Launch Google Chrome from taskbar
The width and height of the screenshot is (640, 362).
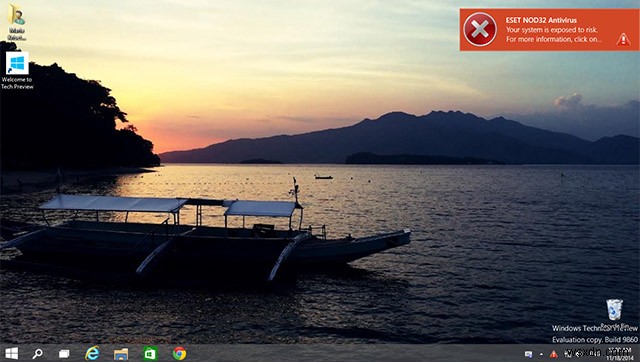(179, 353)
